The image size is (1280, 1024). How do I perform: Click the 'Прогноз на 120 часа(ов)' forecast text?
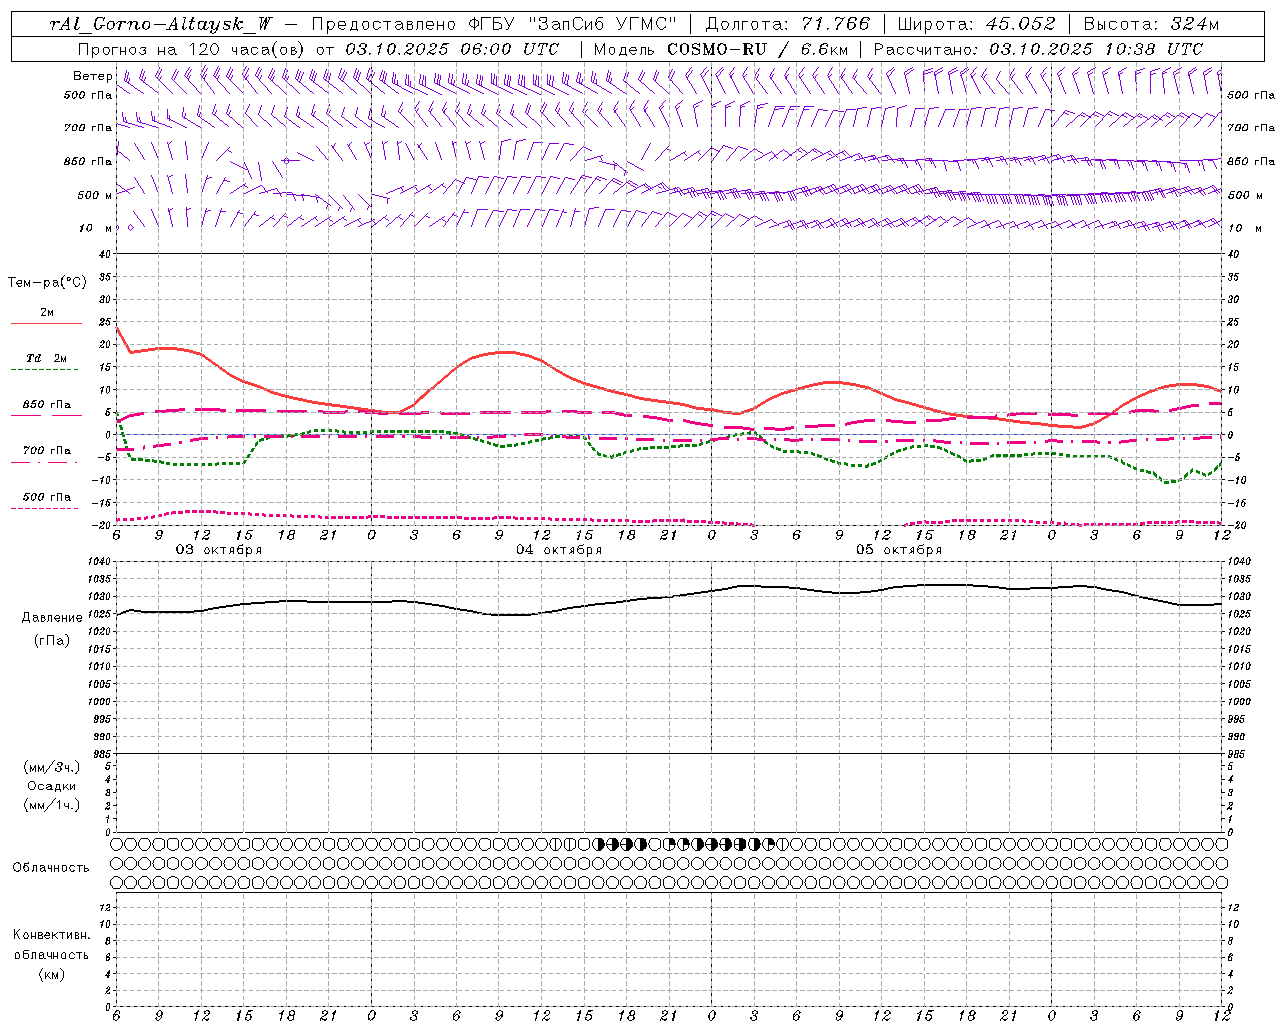click(x=193, y=49)
